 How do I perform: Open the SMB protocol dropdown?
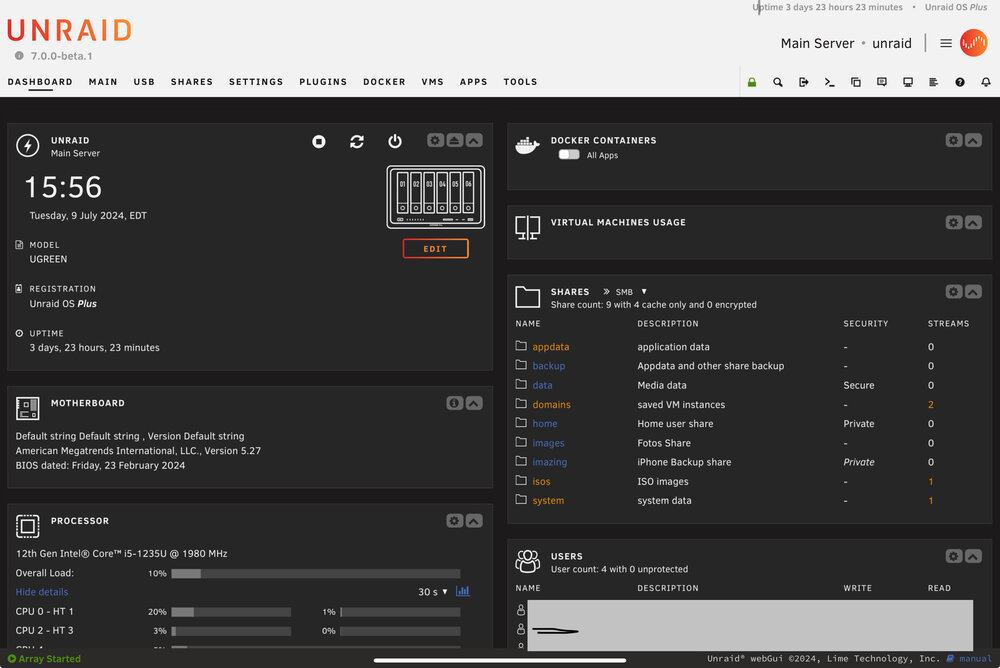point(631,292)
